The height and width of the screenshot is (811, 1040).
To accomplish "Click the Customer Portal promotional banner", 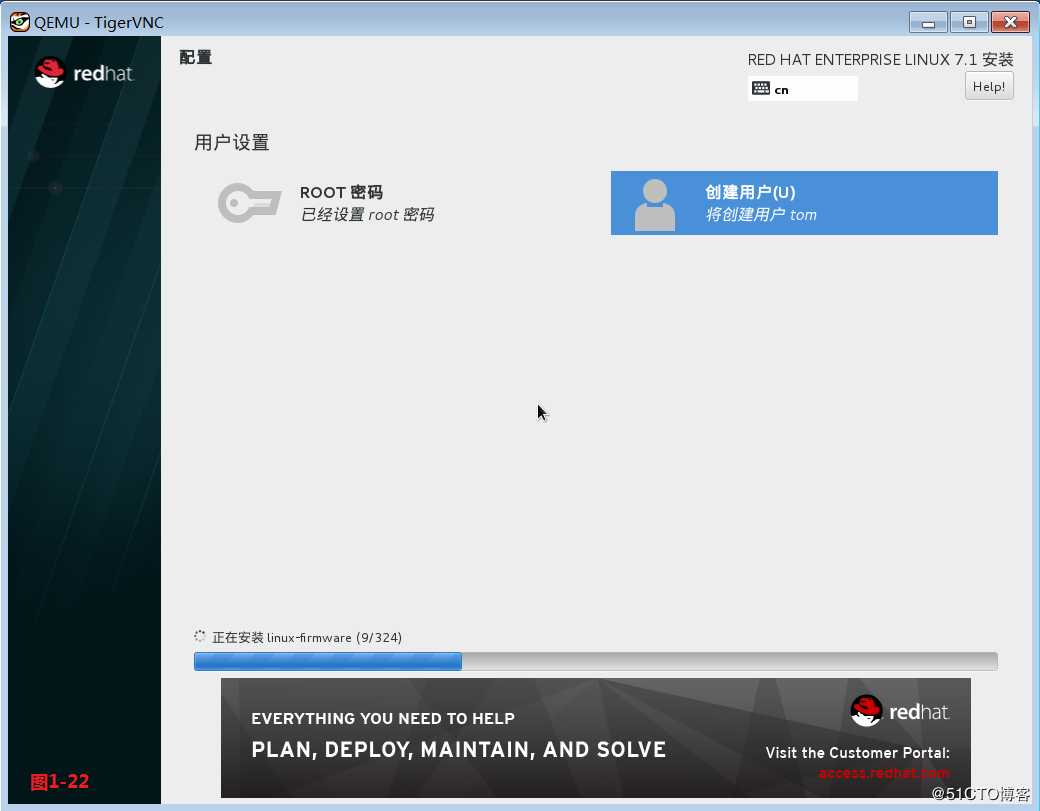I will (596, 737).
